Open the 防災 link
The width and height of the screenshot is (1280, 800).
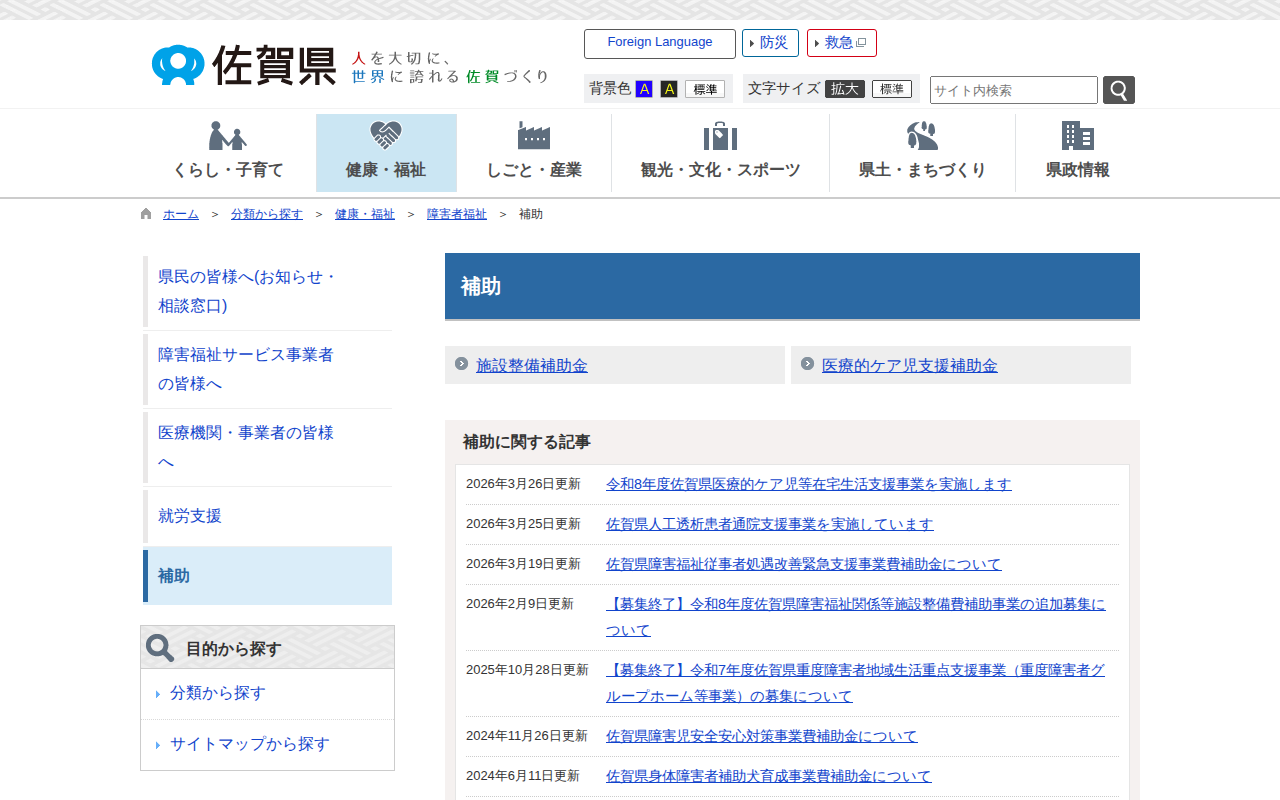(x=770, y=43)
